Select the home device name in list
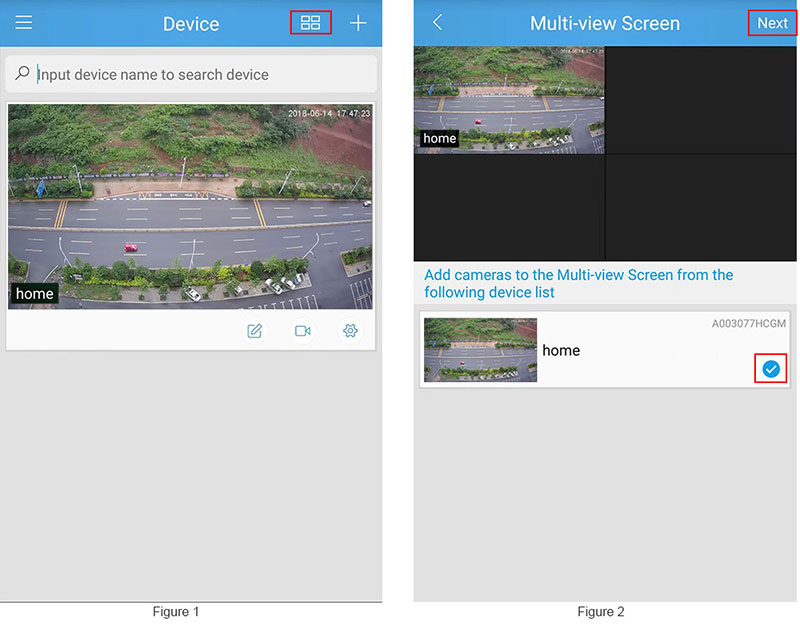The height and width of the screenshot is (625, 800). [561, 351]
